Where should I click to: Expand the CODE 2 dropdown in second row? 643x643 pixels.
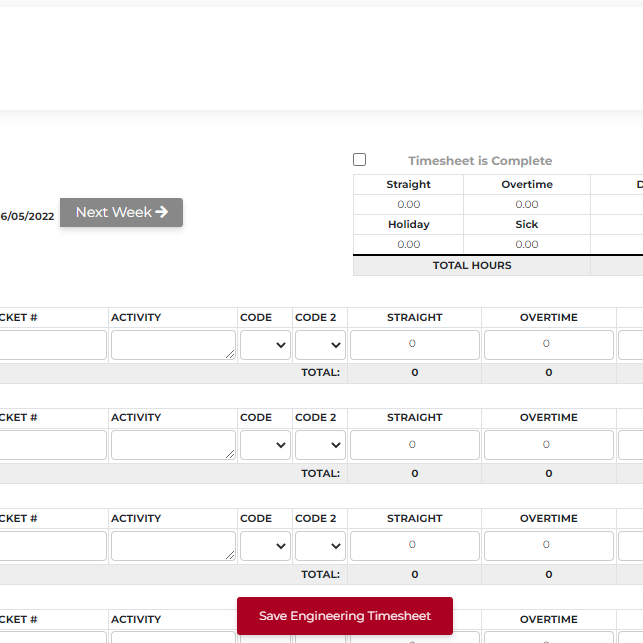pos(320,445)
